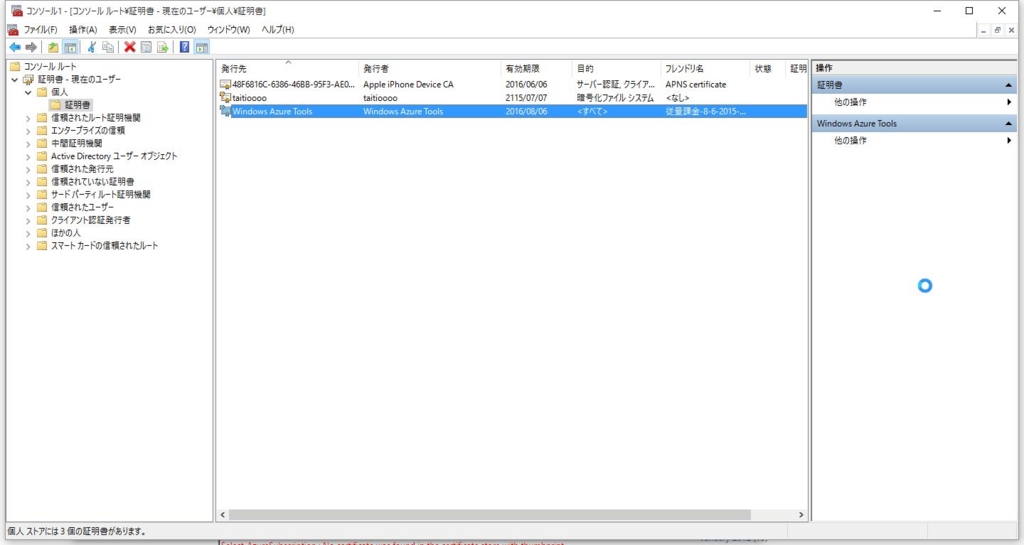Open the ウィンドウ(W) menu

pyautogui.click(x=229, y=29)
